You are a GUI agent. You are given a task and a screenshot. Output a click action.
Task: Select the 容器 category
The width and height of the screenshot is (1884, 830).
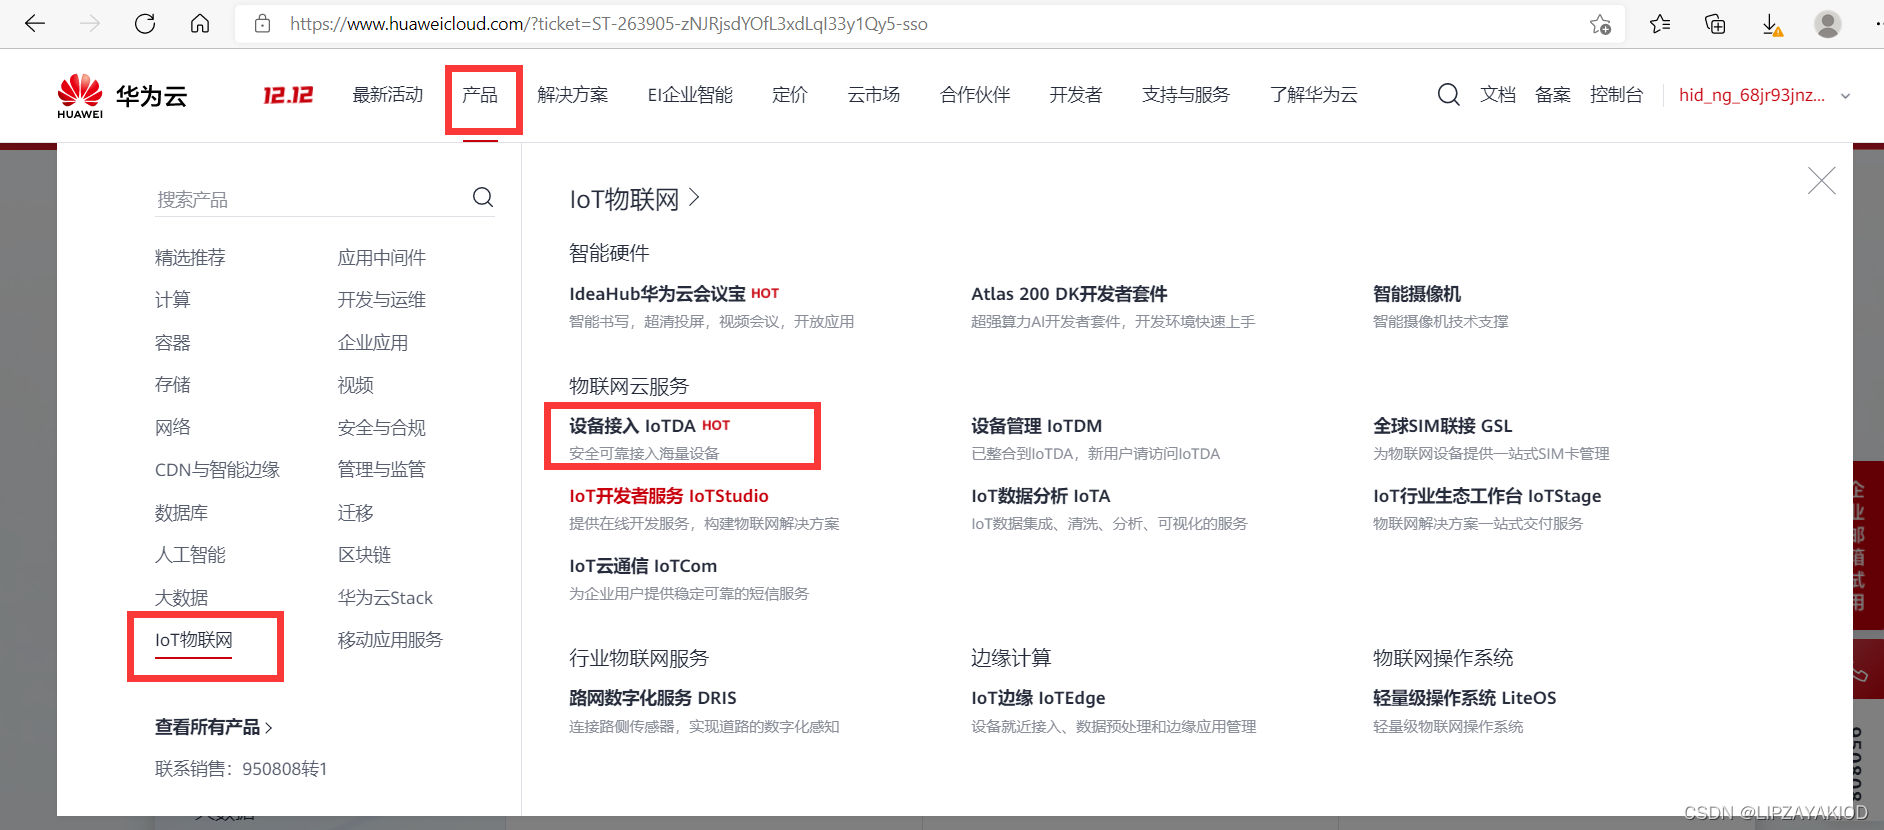(173, 343)
